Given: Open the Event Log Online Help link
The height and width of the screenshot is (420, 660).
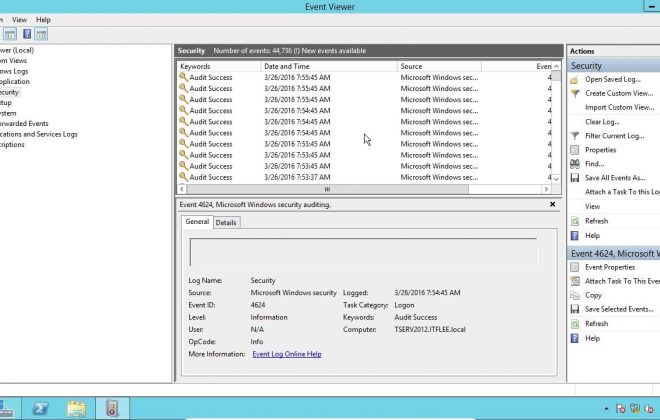Looking at the screenshot, I should (287, 354).
